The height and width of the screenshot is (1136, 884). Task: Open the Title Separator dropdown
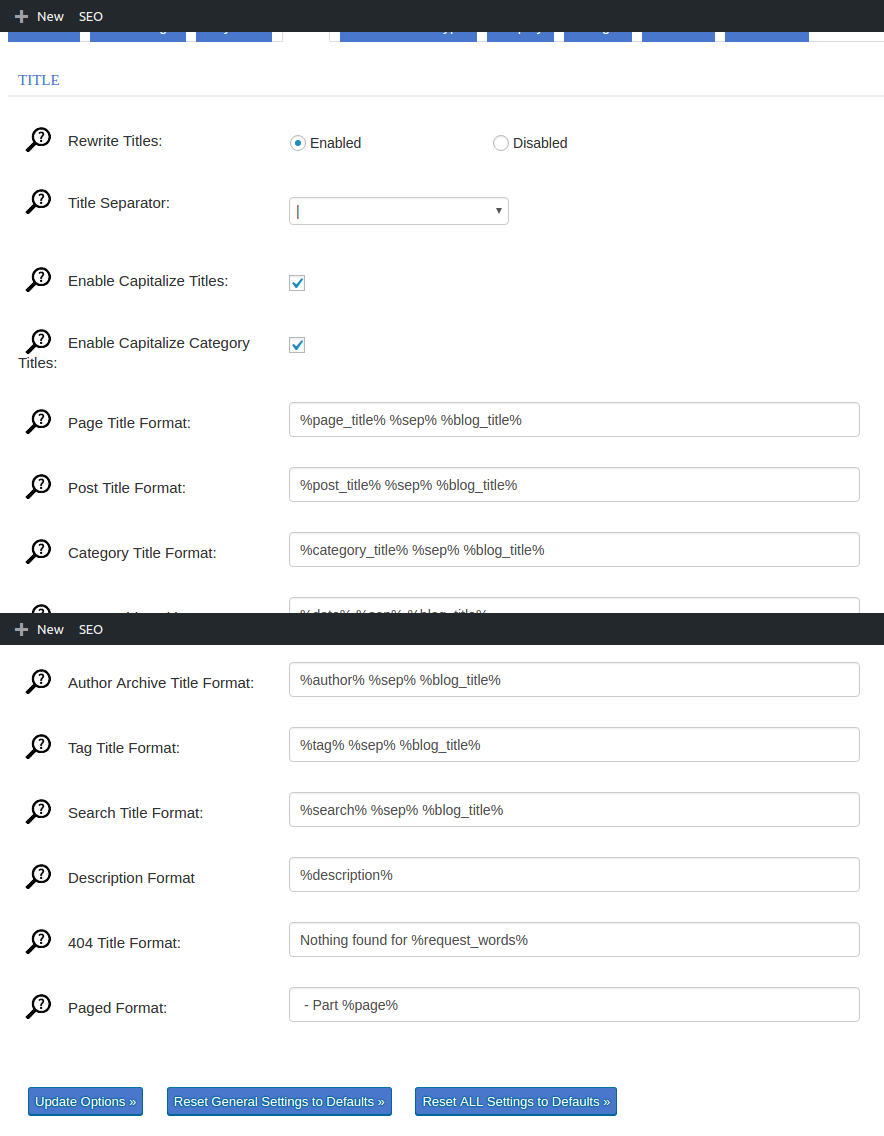coord(498,211)
